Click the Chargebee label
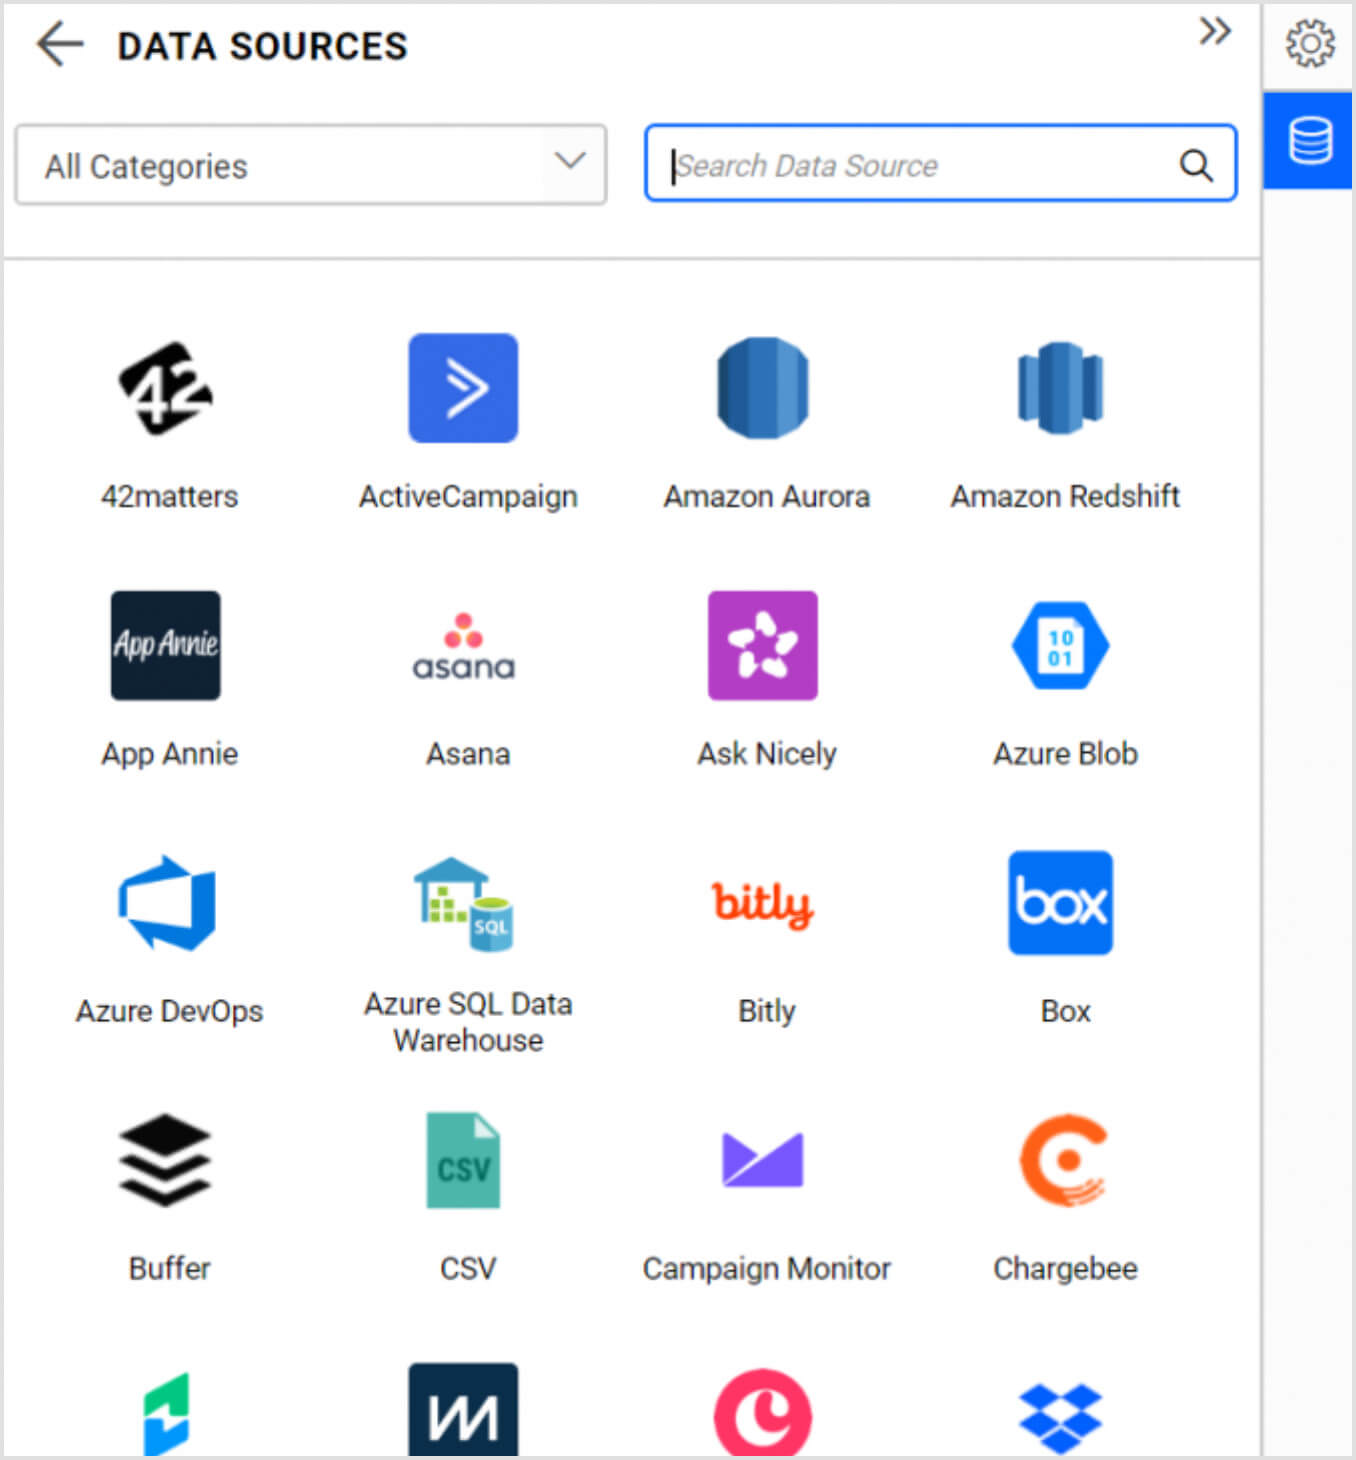Image resolution: width=1356 pixels, height=1460 pixels. [1065, 1269]
